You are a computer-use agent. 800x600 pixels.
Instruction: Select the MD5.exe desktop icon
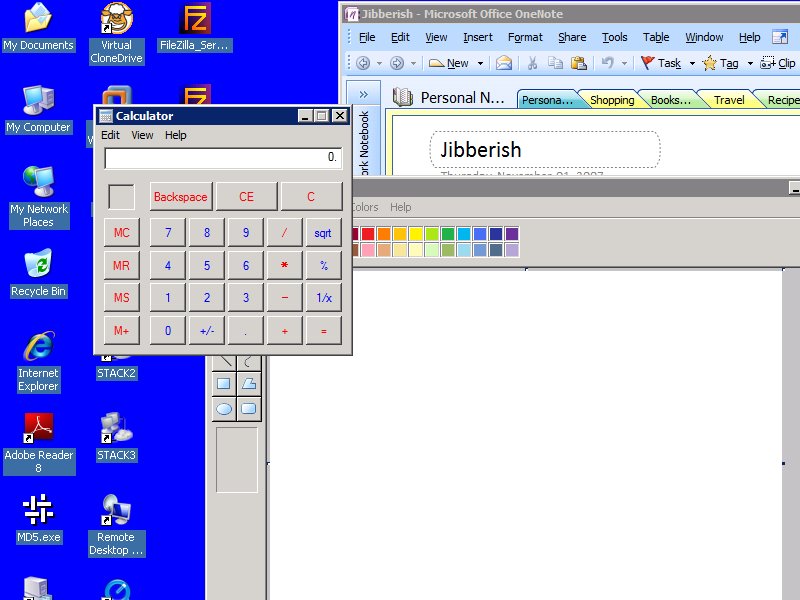click(39, 519)
